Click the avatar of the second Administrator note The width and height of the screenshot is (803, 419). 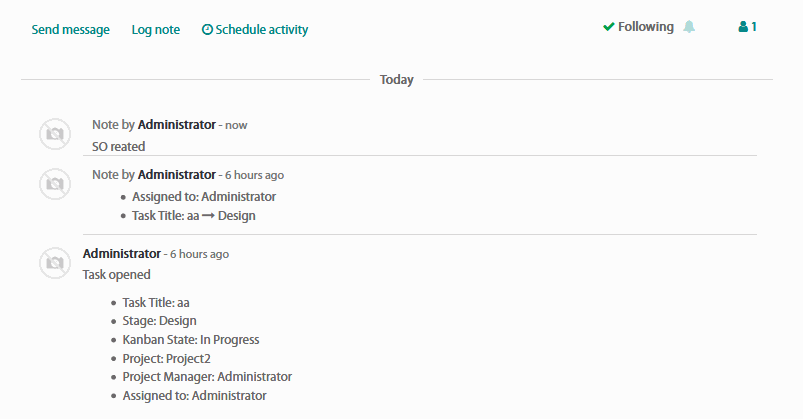[x=55, y=184]
